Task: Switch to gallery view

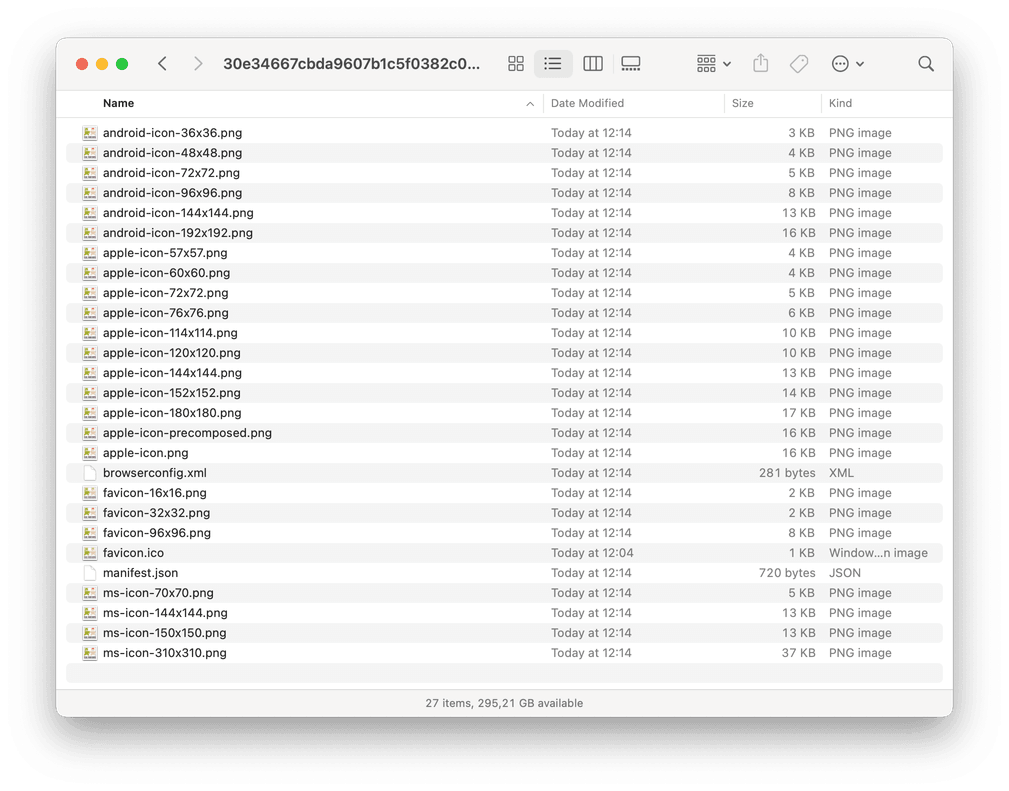Action: tap(630, 63)
